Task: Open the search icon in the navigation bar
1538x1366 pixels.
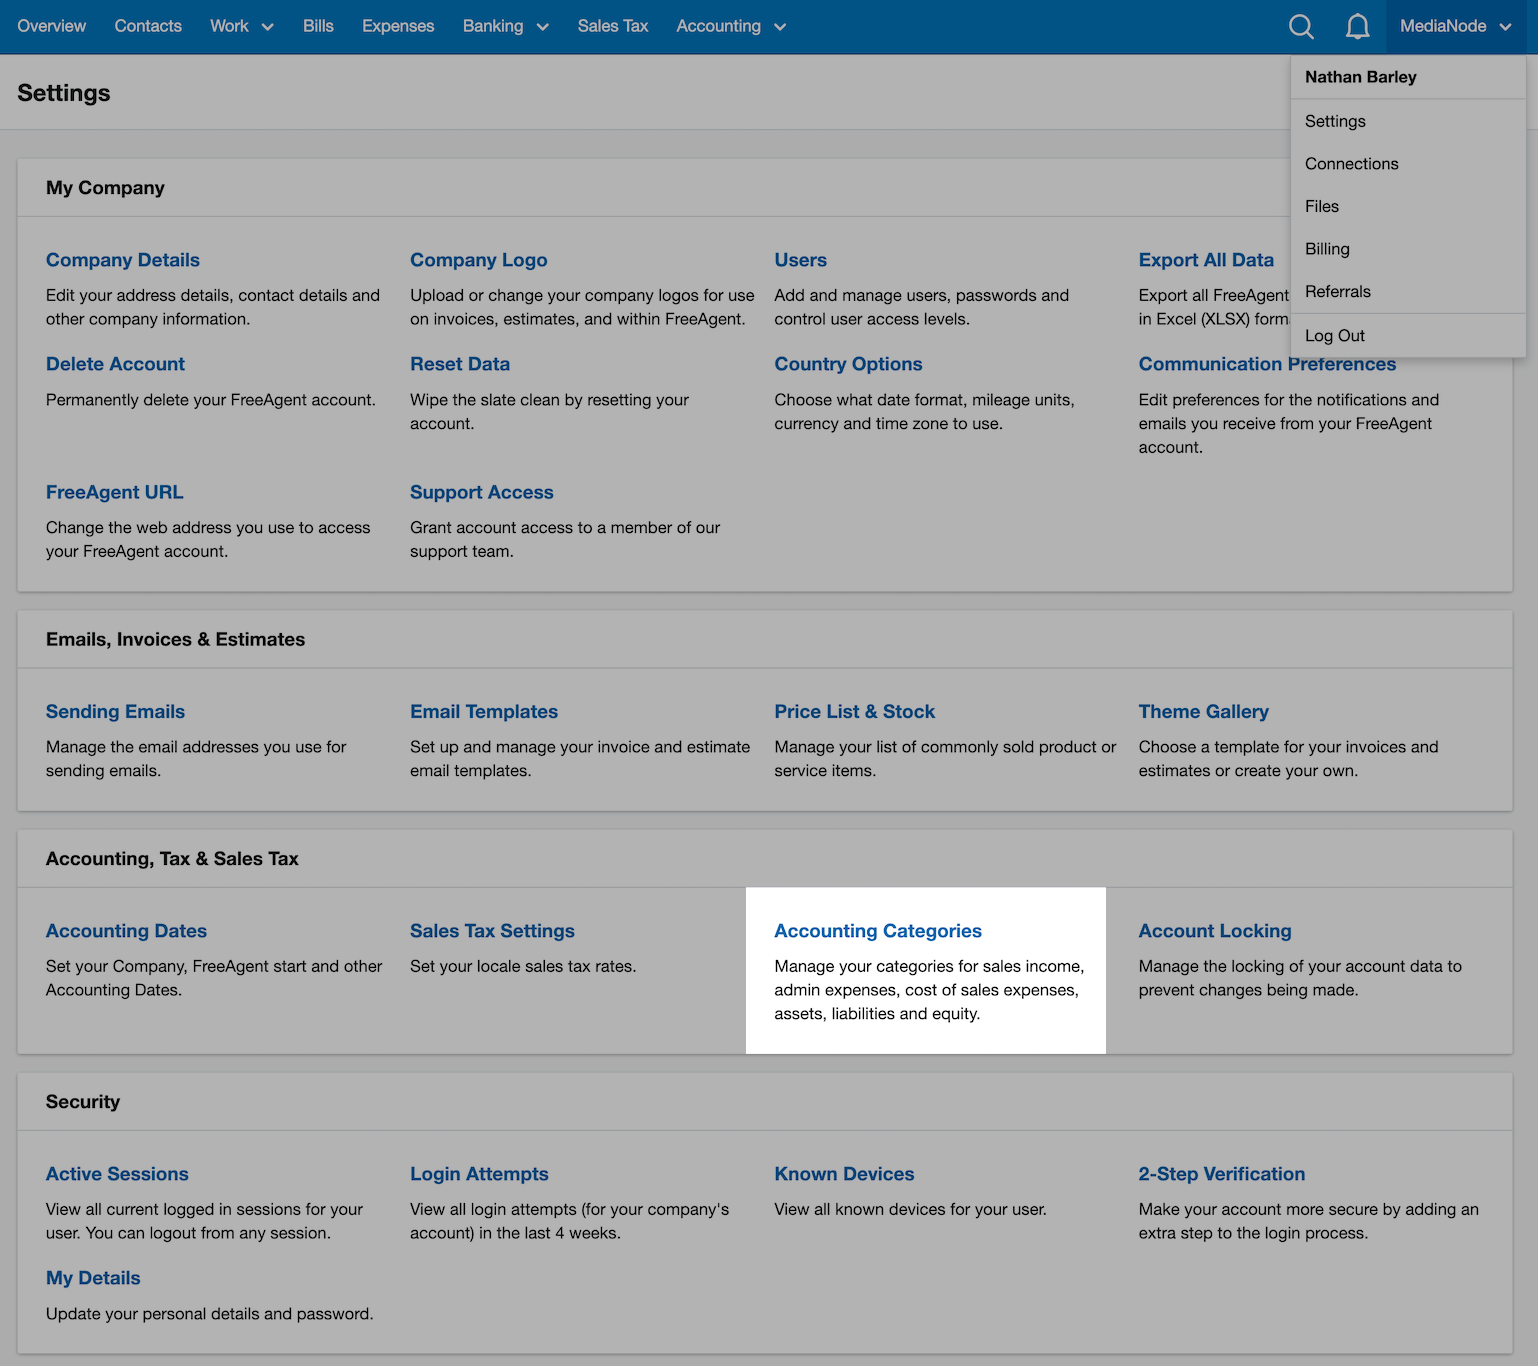Action: coord(1301,26)
